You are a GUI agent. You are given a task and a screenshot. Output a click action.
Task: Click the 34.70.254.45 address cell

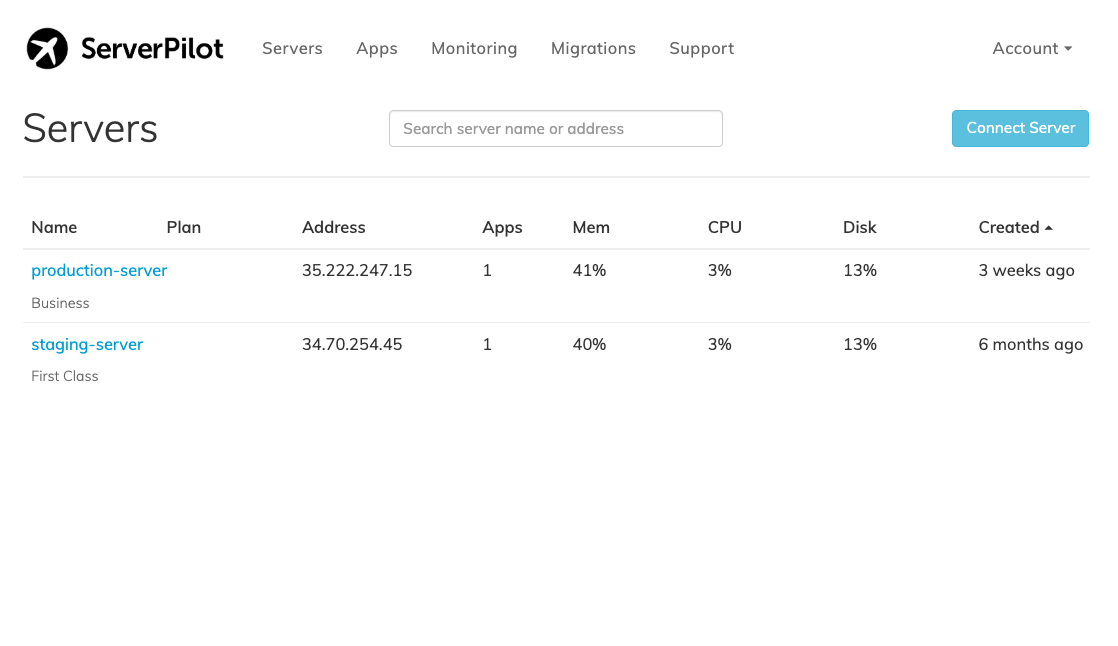click(352, 344)
